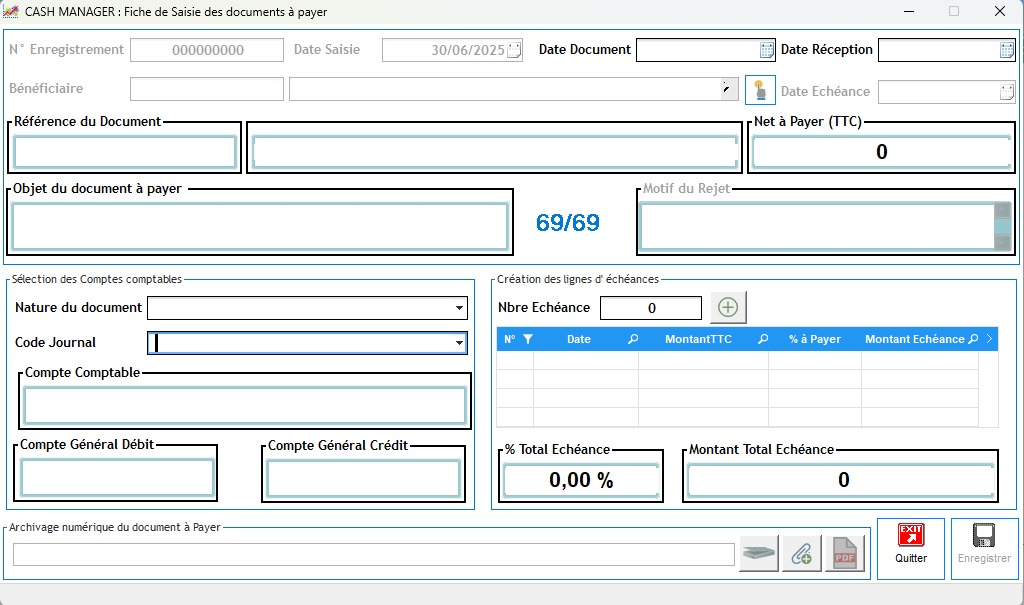Click the scanner icon to scan document
The image size is (1024, 605).
(x=759, y=553)
